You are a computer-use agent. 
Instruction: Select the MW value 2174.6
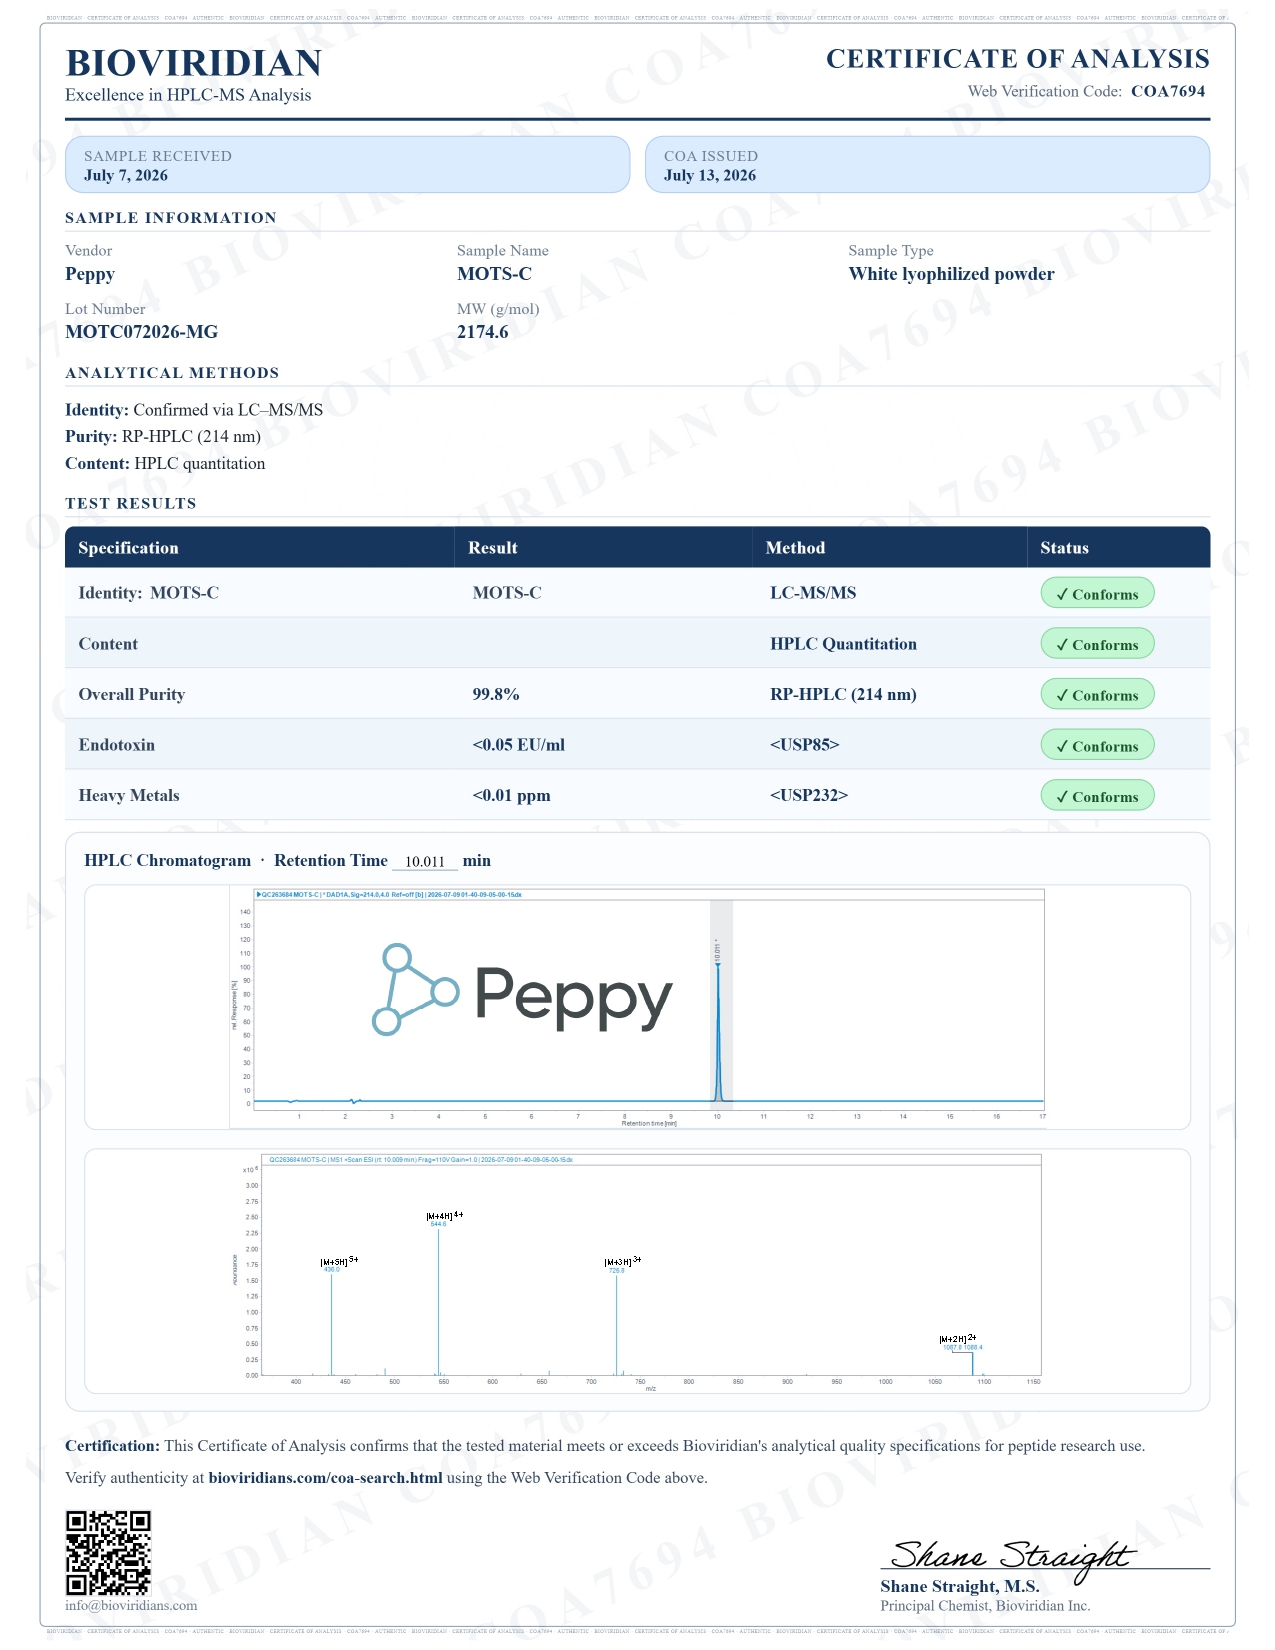(483, 332)
